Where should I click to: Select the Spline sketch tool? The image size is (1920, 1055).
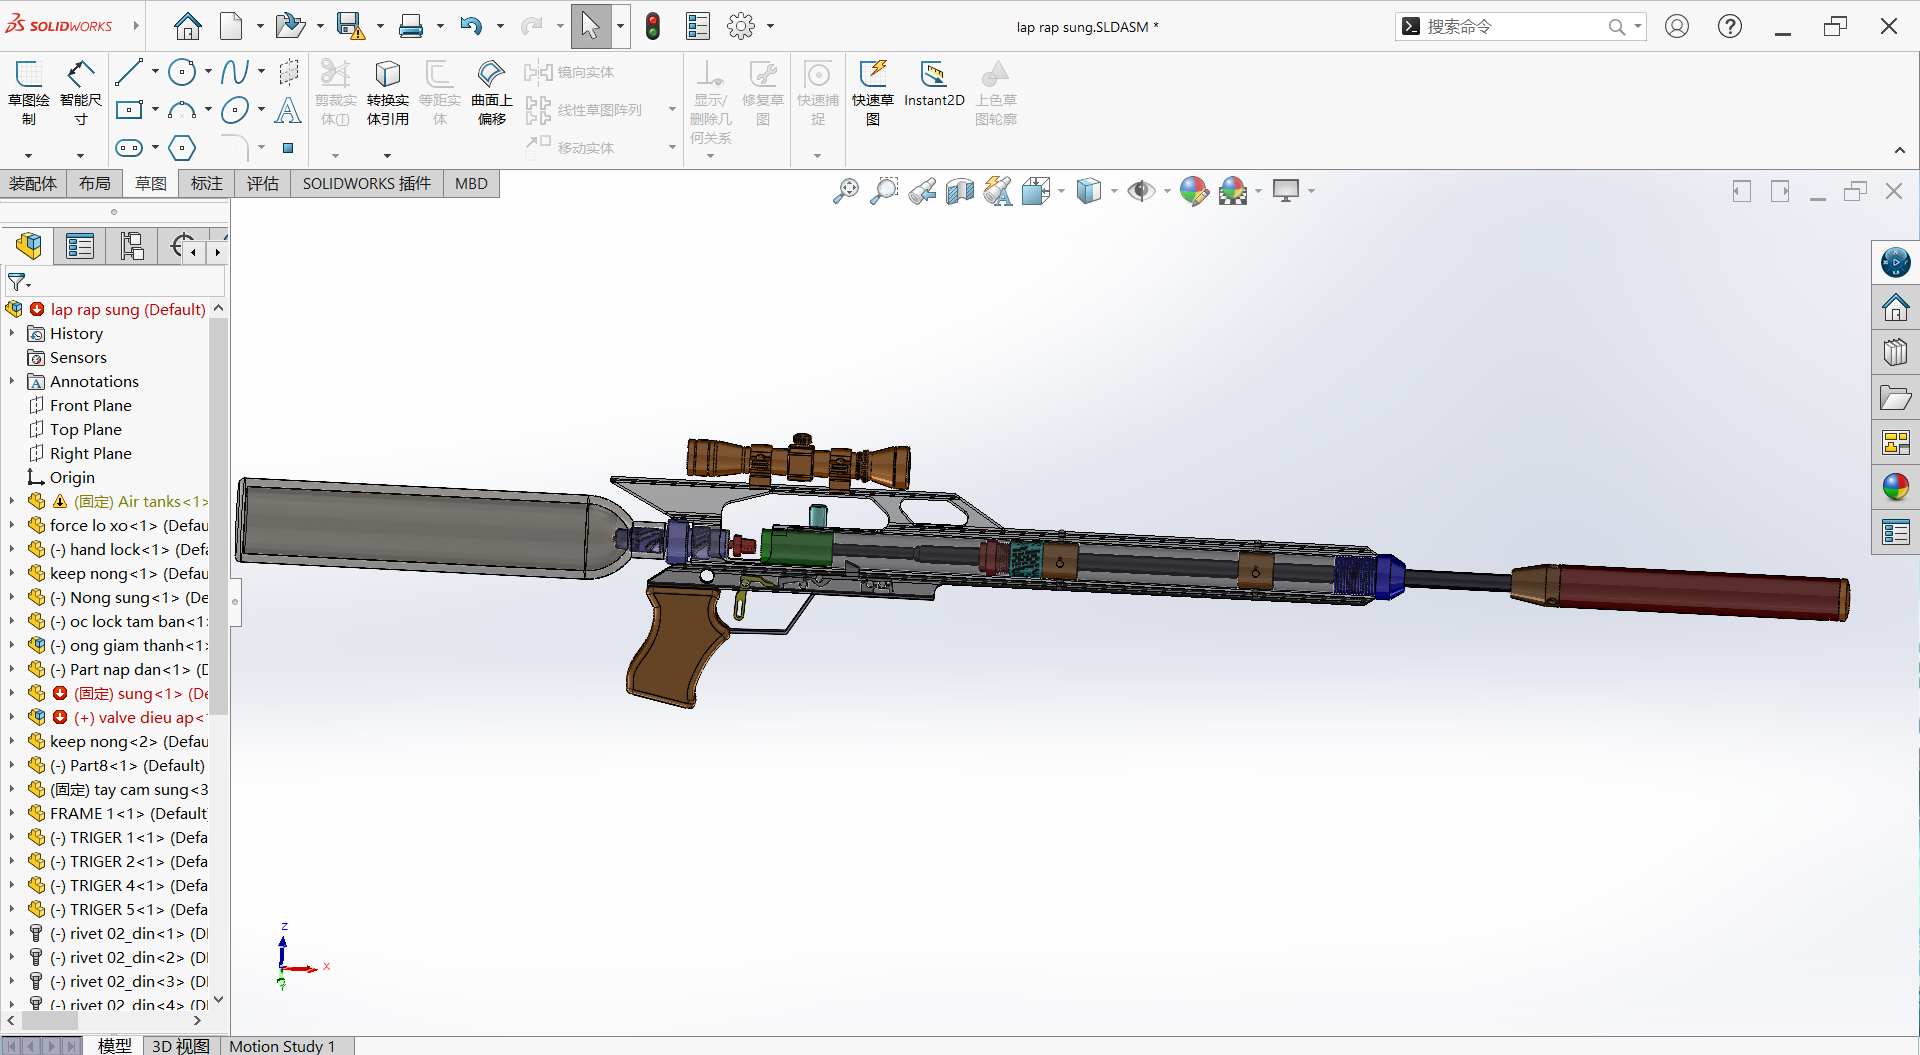coord(235,72)
